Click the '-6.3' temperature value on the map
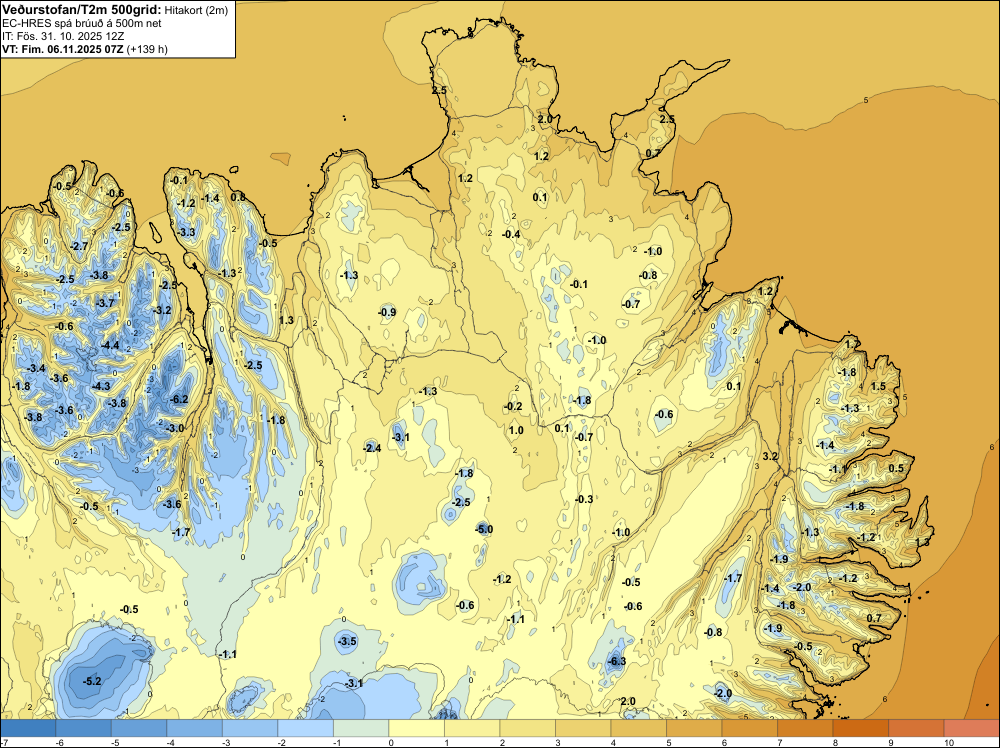The image size is (1000, 748). 617,661
